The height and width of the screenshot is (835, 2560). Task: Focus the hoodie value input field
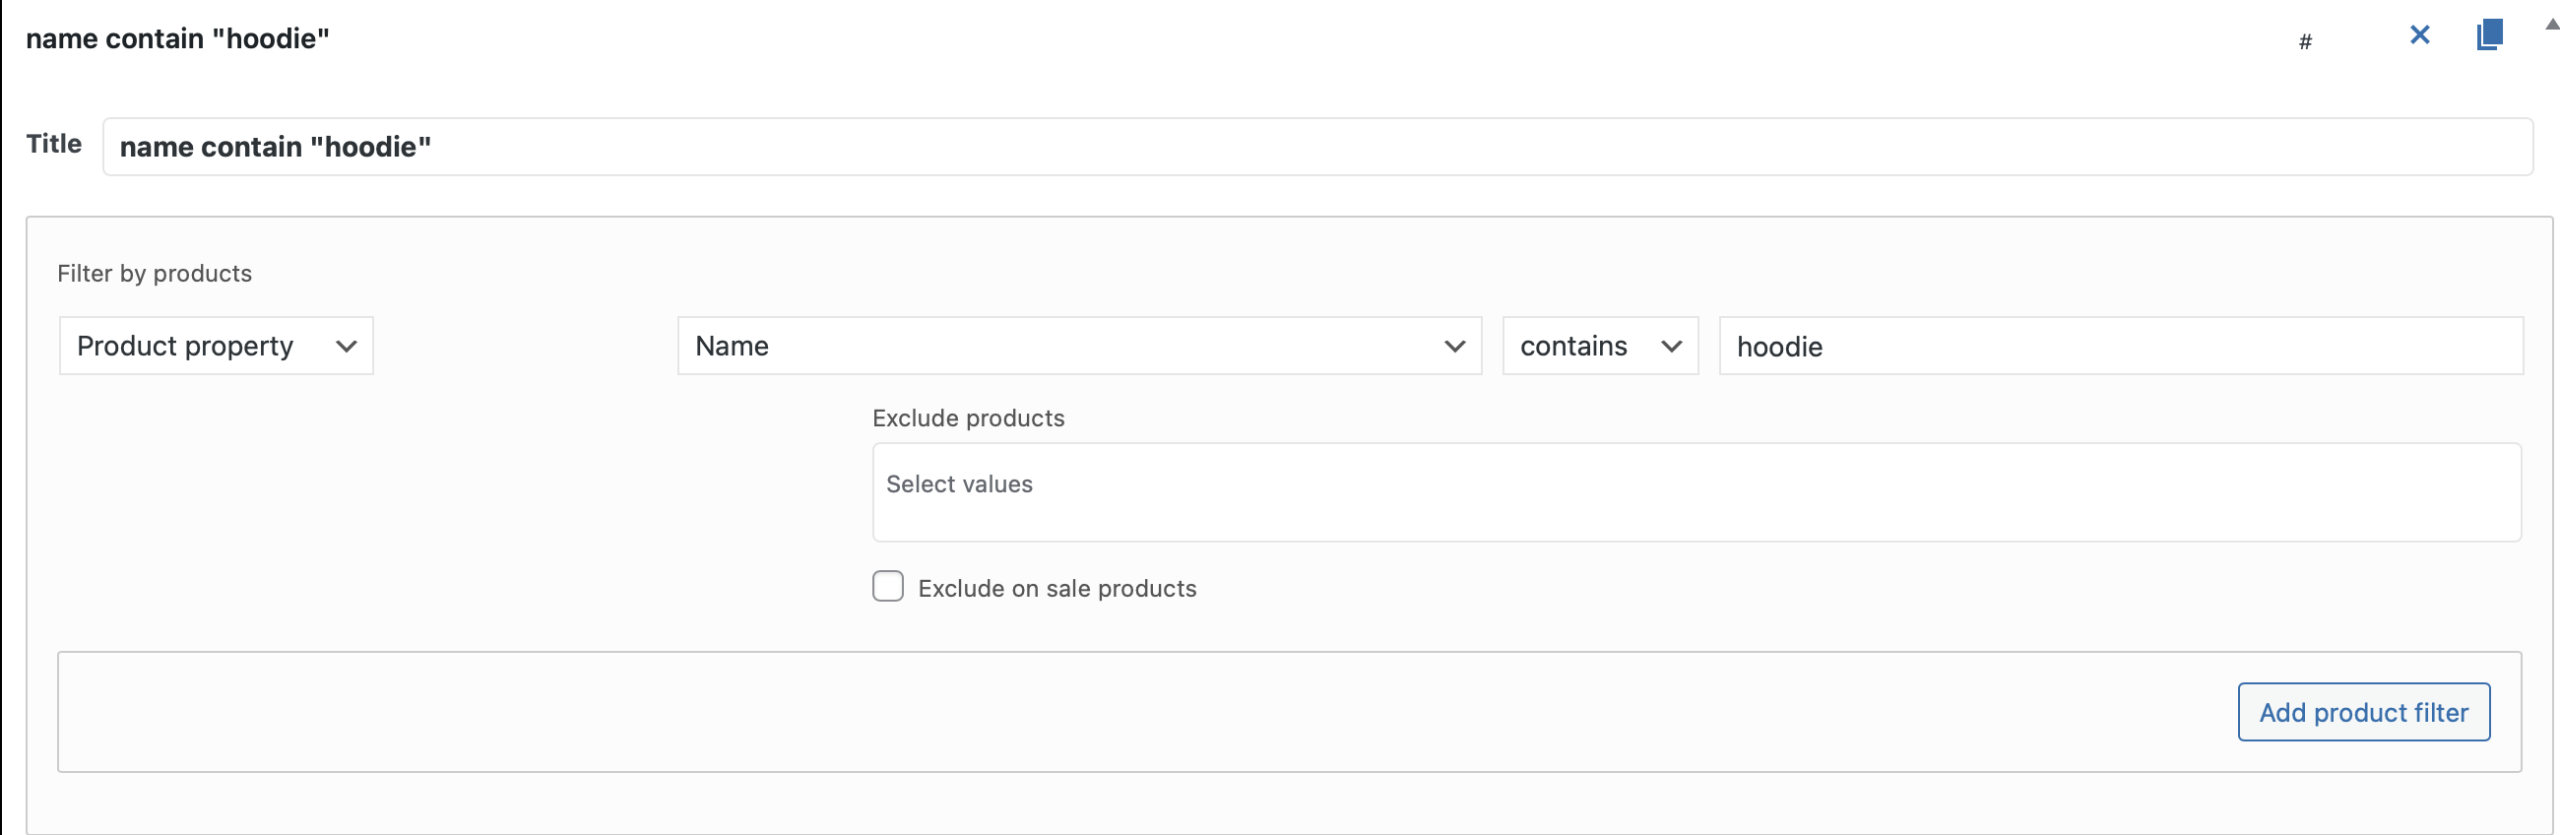(x=2120, y=347)
